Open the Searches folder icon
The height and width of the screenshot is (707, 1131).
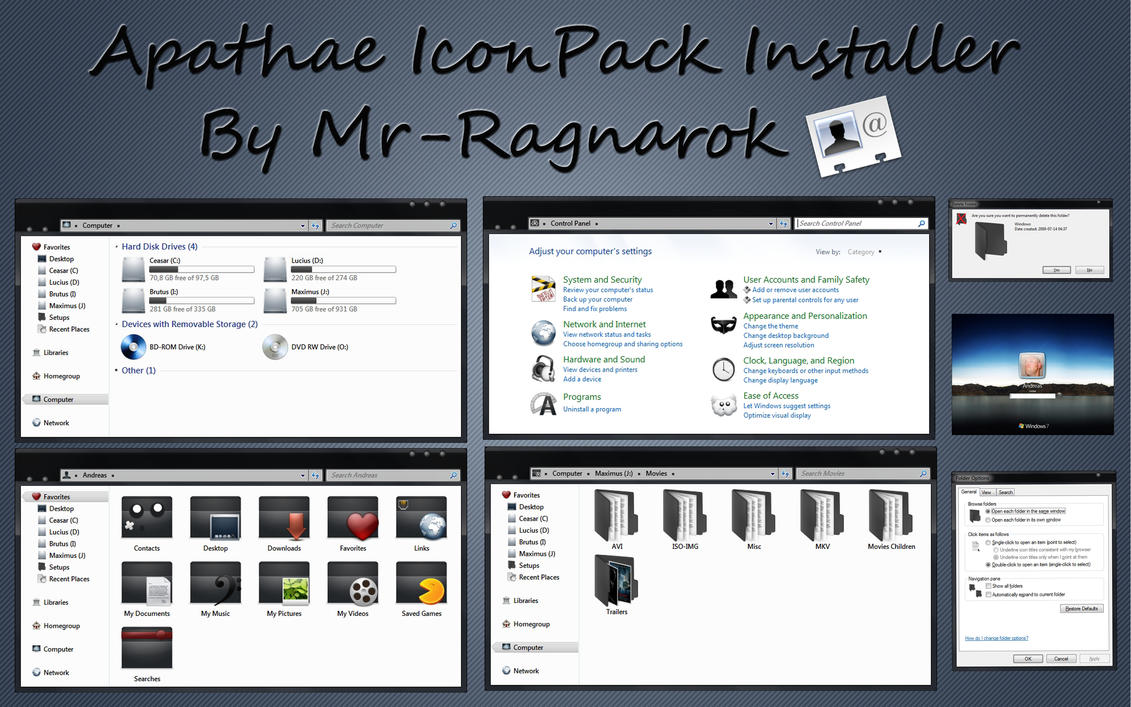pyautogui.click(x=146, y=649)
